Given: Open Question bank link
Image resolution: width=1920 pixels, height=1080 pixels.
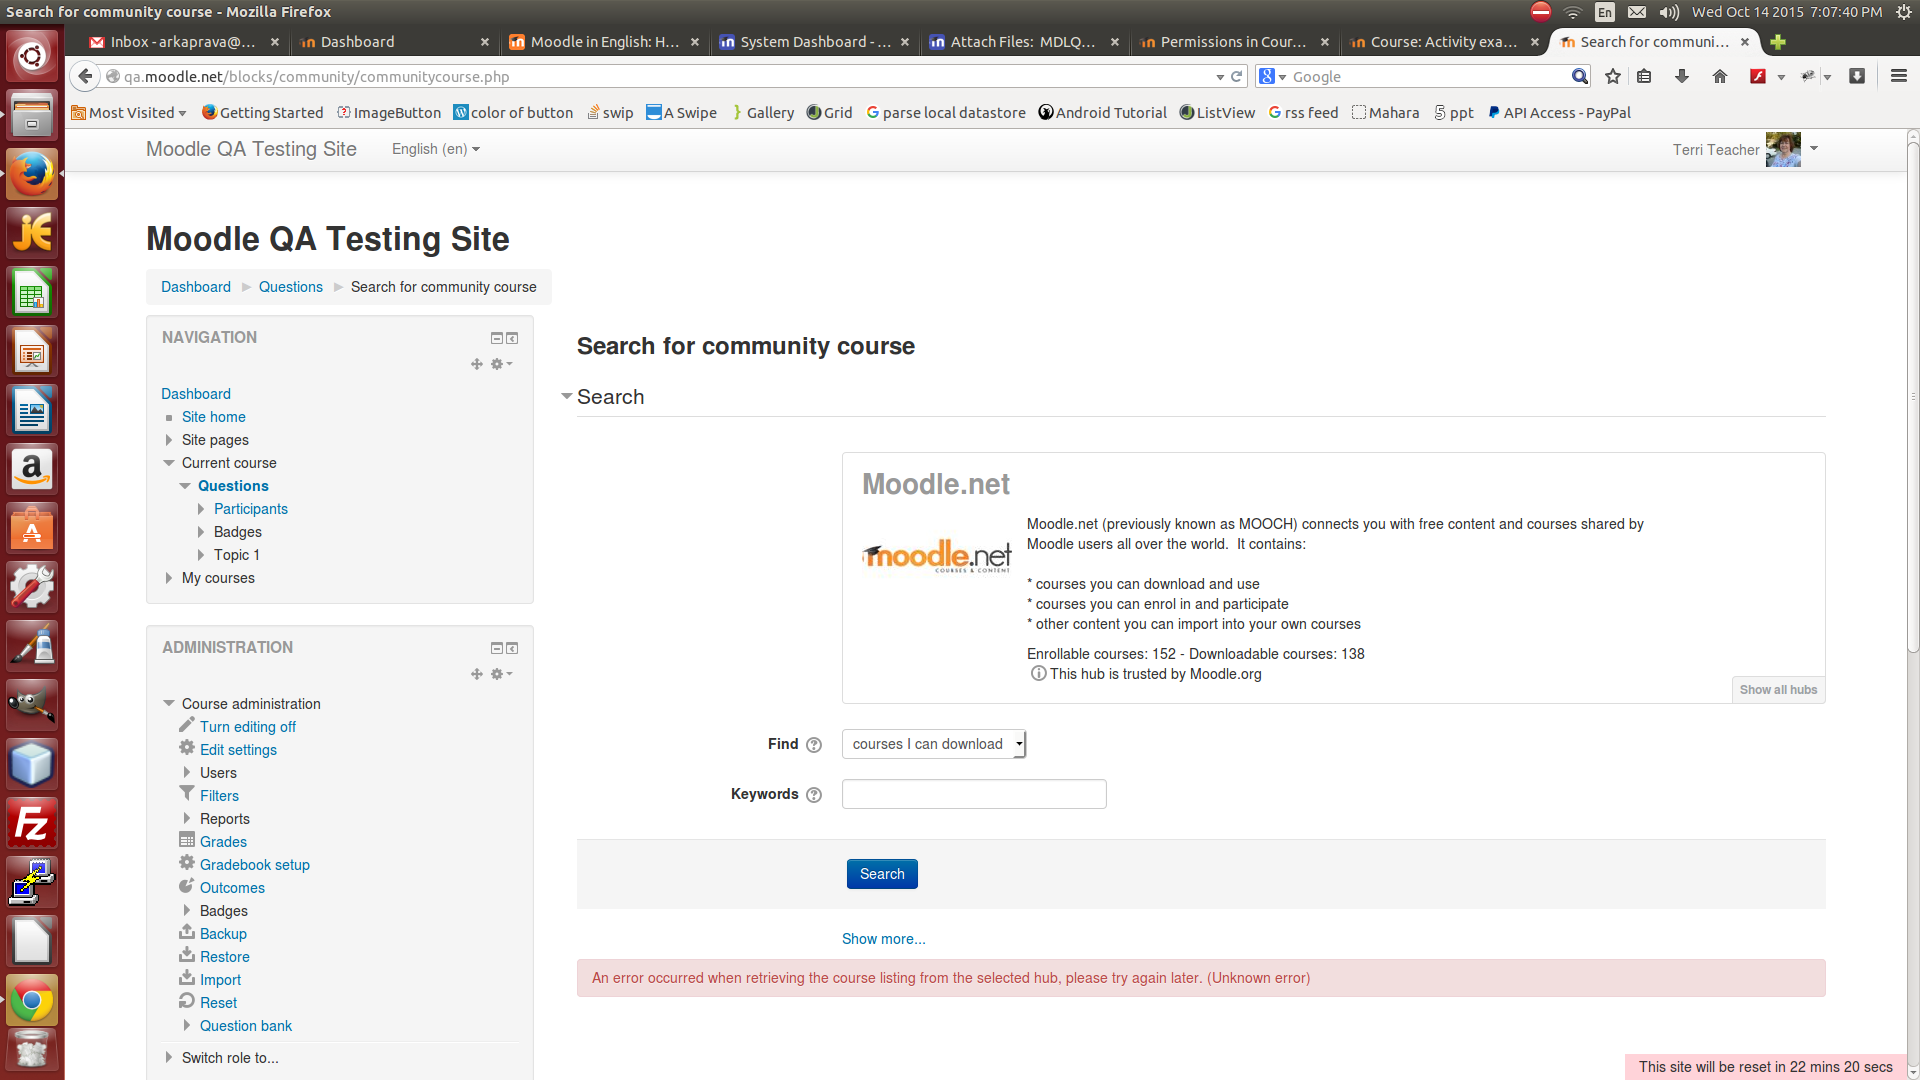Looking at the screenshot, I should (x=246, y=1026).
